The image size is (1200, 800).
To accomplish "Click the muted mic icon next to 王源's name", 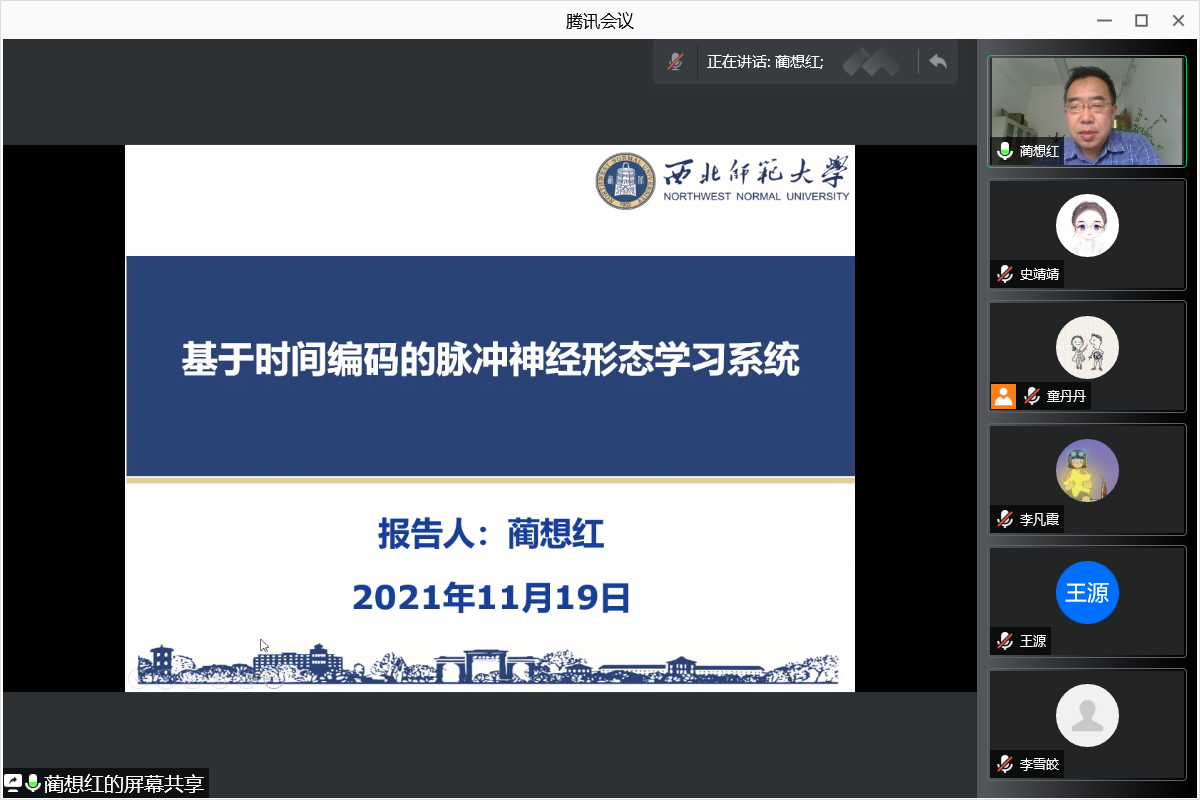I will click(x=1005, y=641).
